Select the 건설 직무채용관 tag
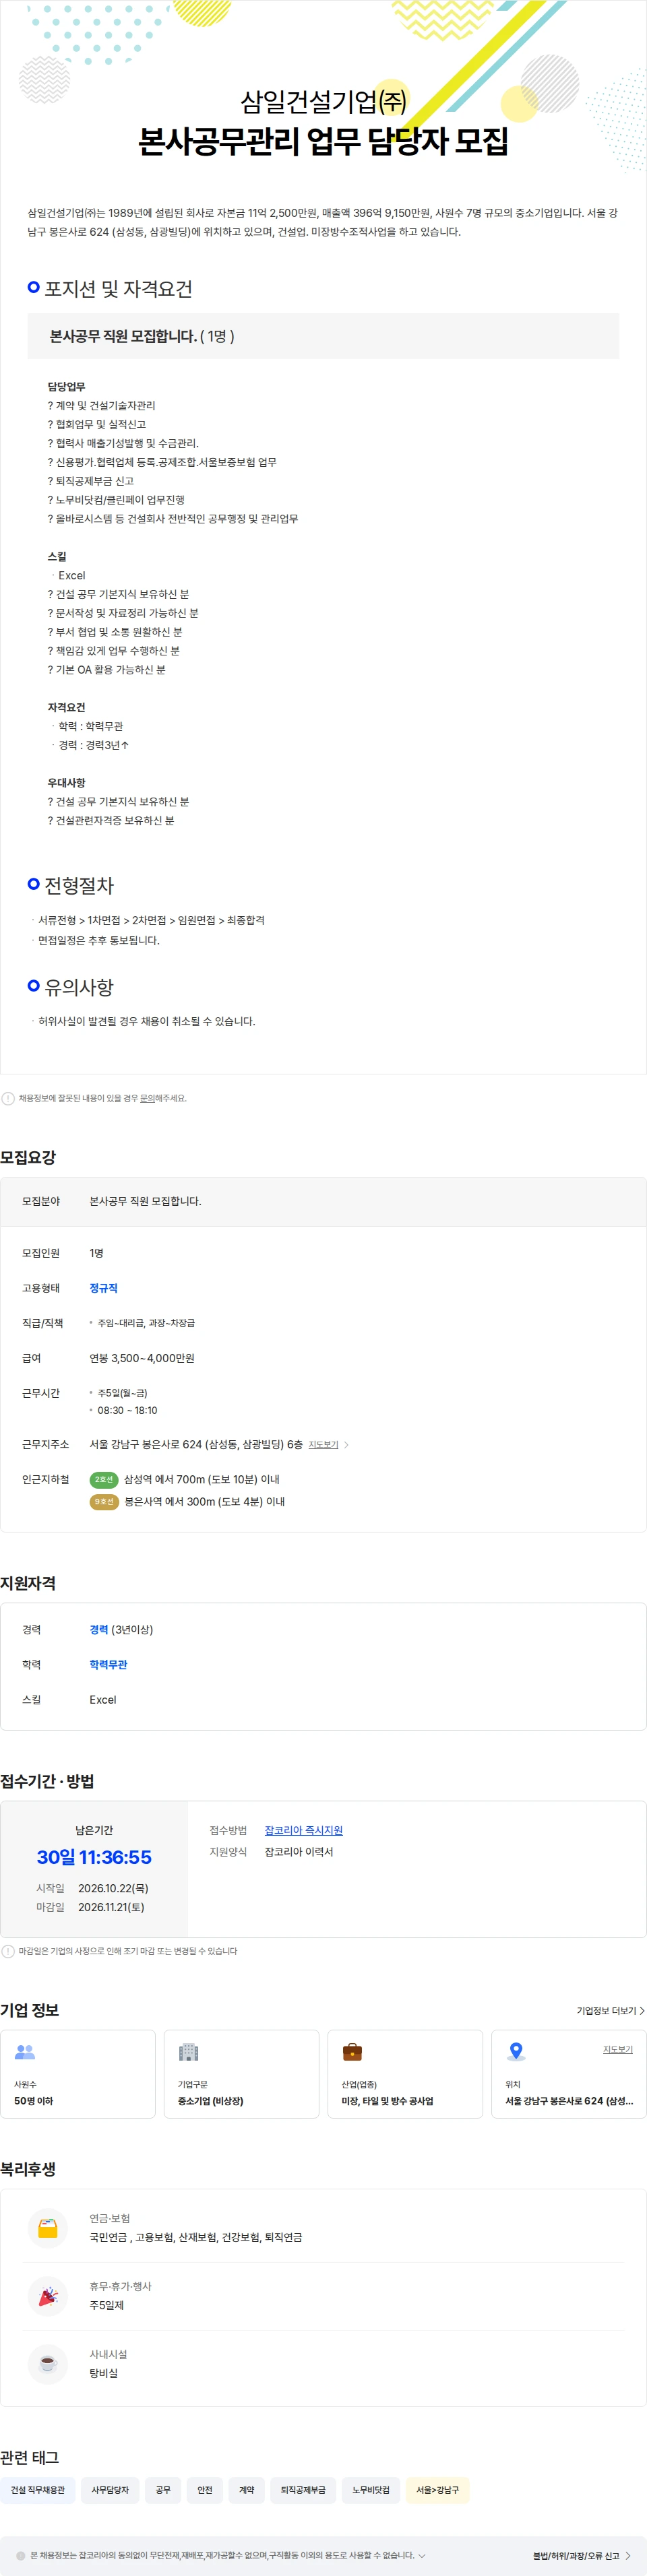Image resolution: width=647 pixels, height=2576 pixels. (x=38, y=2490)
